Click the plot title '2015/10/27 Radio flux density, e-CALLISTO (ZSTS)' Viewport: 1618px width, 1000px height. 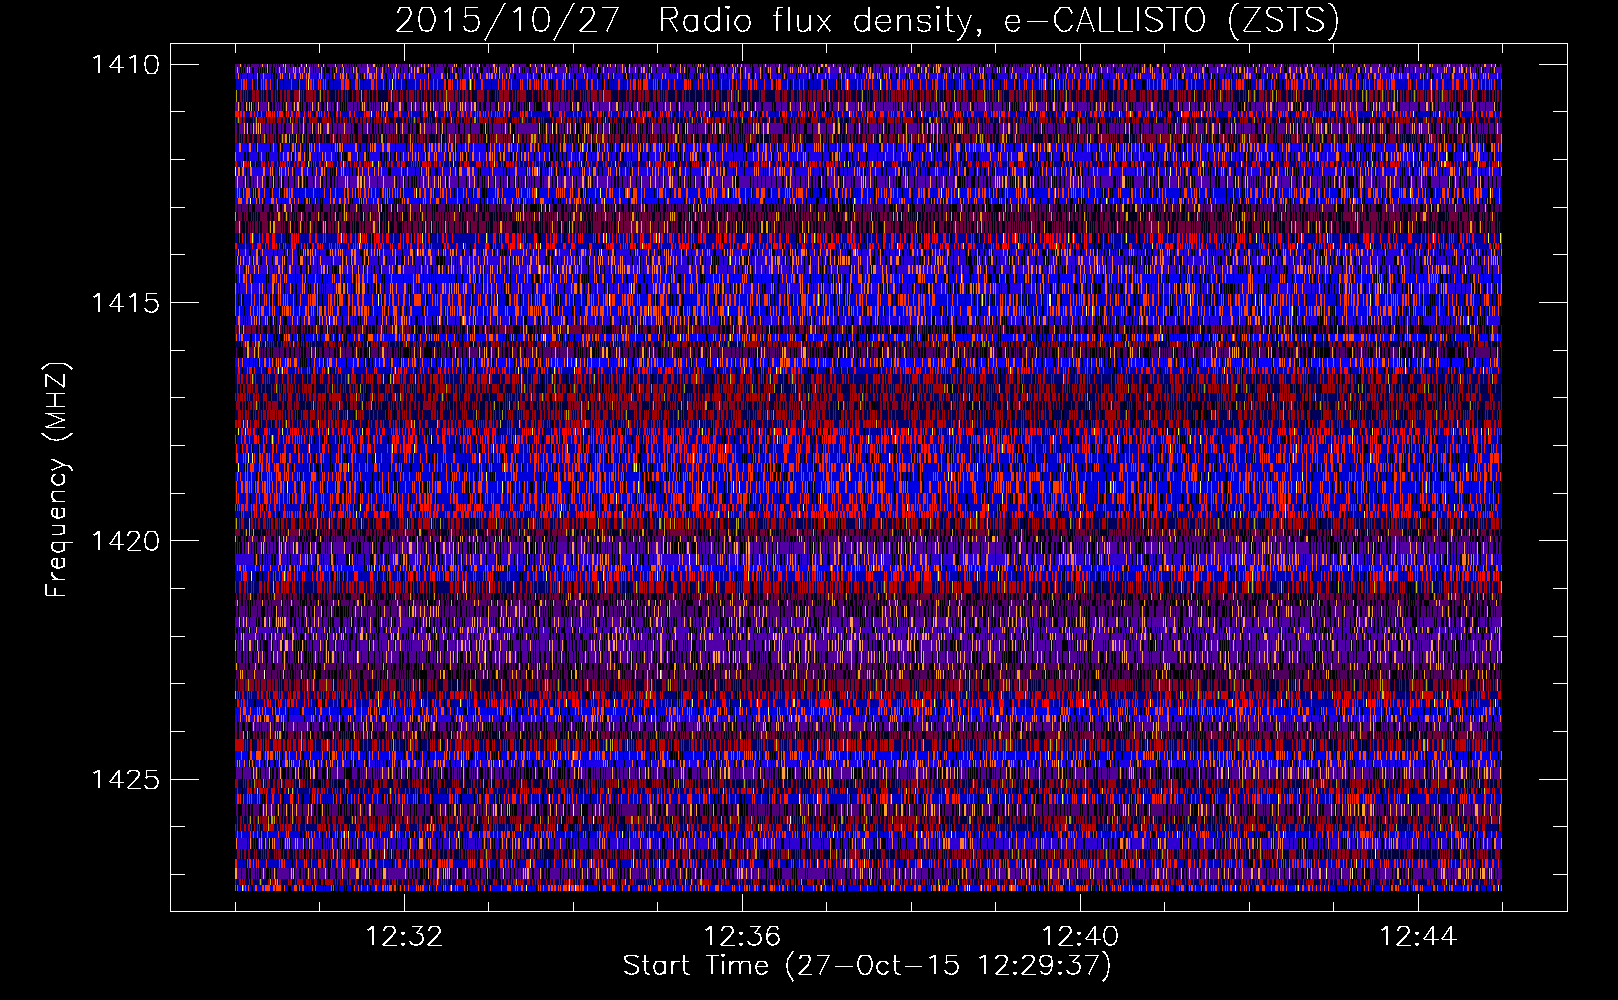pos(867,21)
